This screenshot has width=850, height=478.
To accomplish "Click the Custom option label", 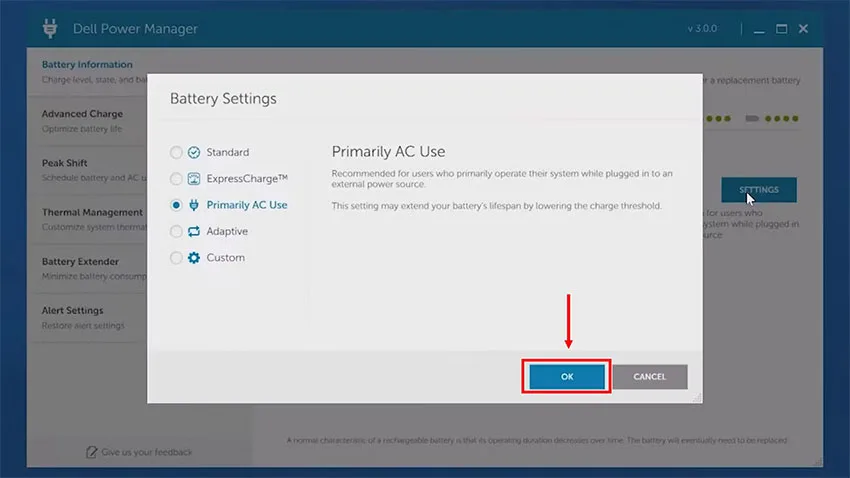I will [226, 257].
